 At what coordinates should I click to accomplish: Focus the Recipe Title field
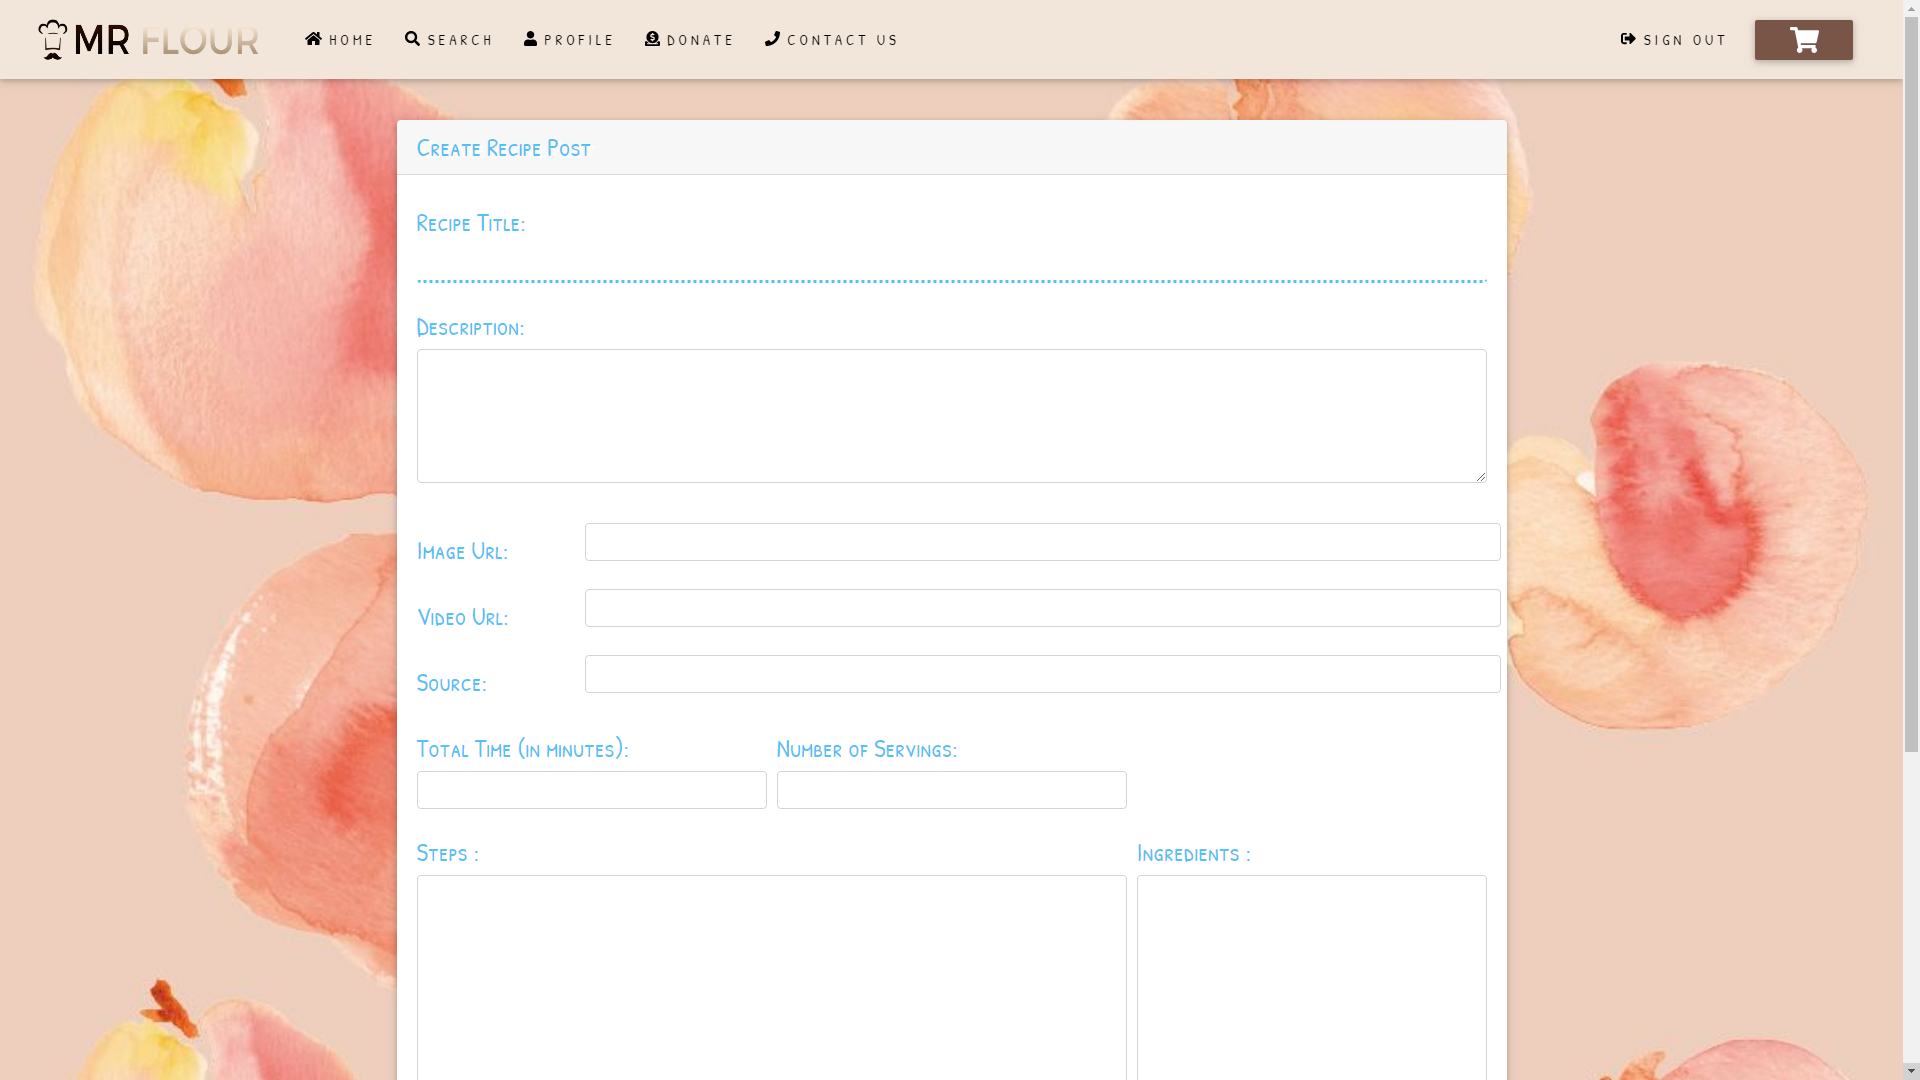tap(951, 263)
